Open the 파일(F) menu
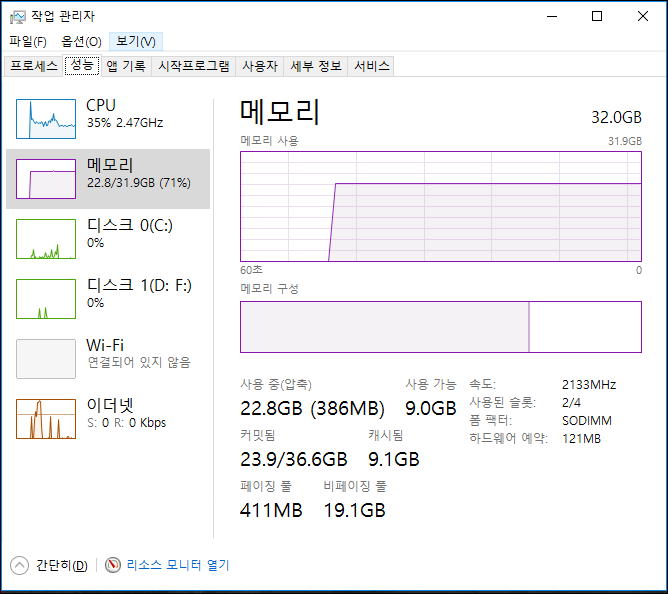This screenshot has height=594, width=668. coord(28,41)
